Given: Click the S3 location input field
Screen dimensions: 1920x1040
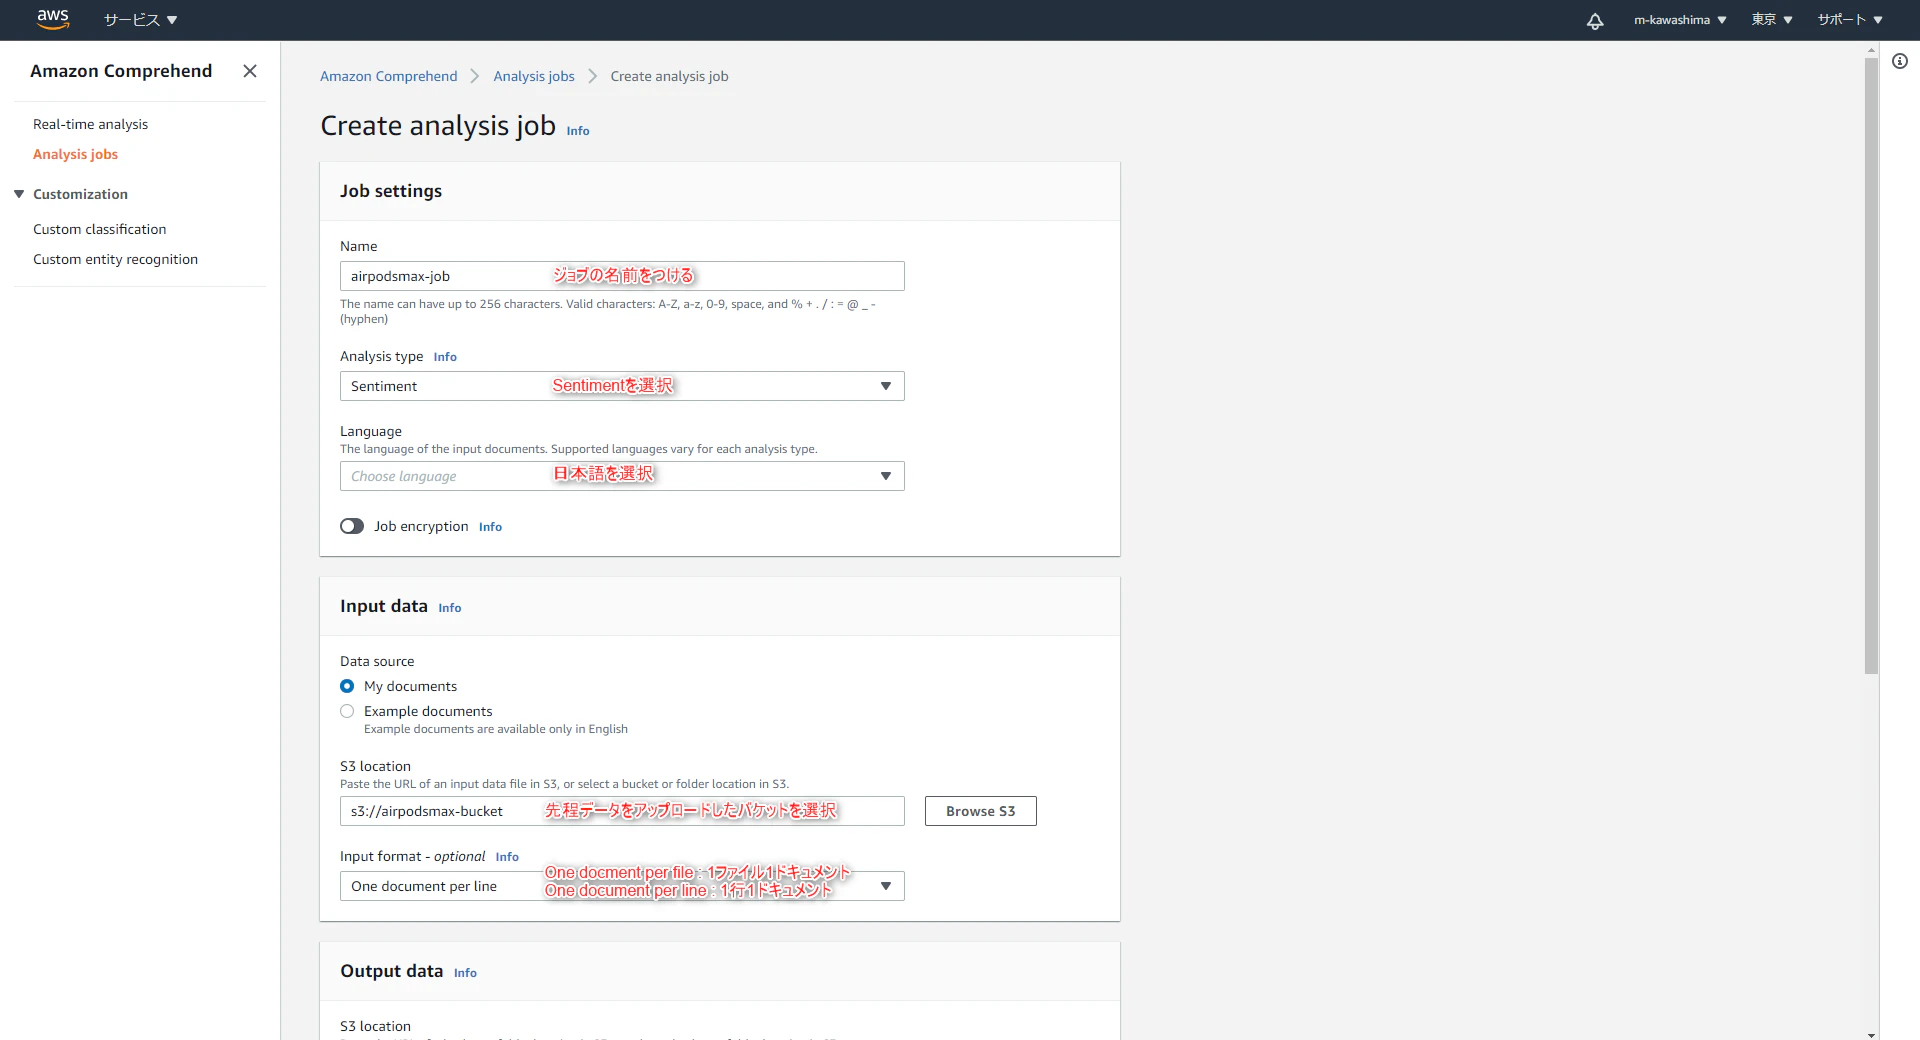Looking at the screenshot, I should pyautogui.click(x=622, y=811).
